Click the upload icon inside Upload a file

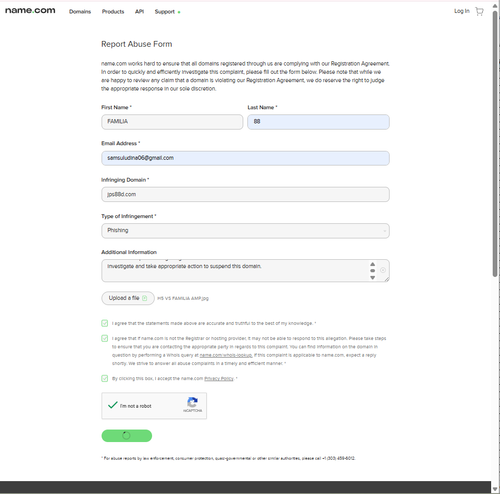click(144, 298)
